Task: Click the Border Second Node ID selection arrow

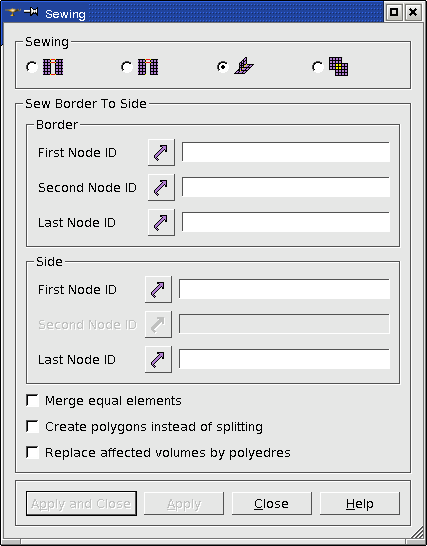Action: tap(161, 187)
